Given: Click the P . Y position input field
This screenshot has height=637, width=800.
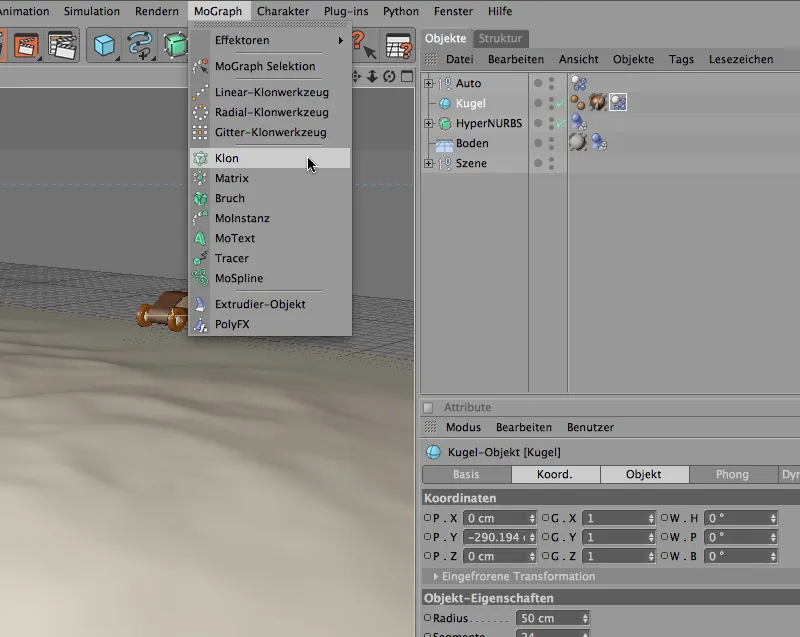Looking at the screenshot, I should point(495,537).
